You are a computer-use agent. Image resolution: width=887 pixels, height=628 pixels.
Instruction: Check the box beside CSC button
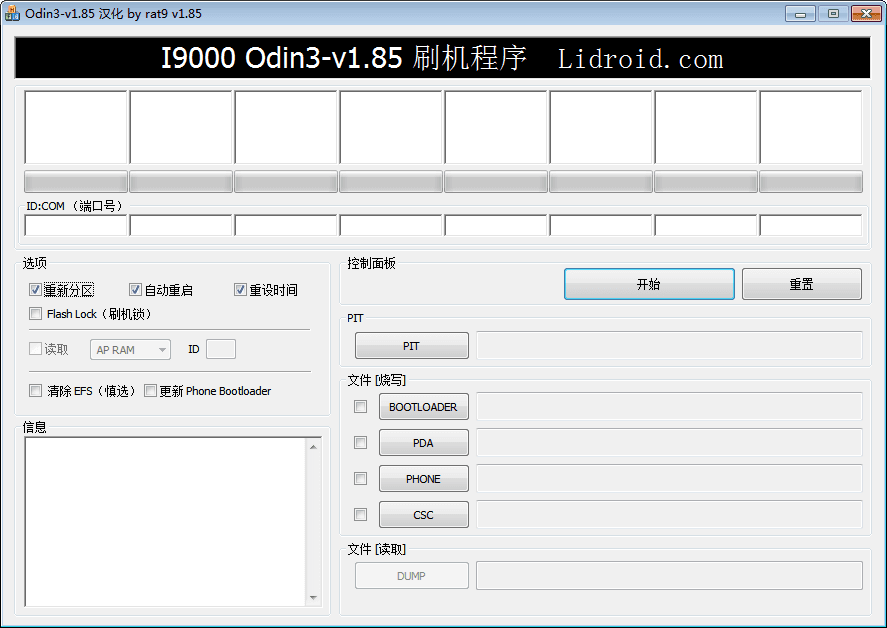pos(360,514)
